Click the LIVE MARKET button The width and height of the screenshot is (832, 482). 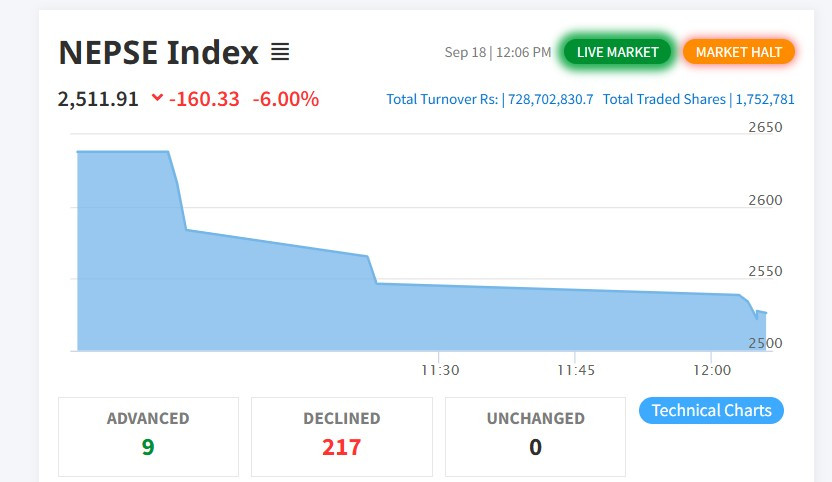coord(617,52)
